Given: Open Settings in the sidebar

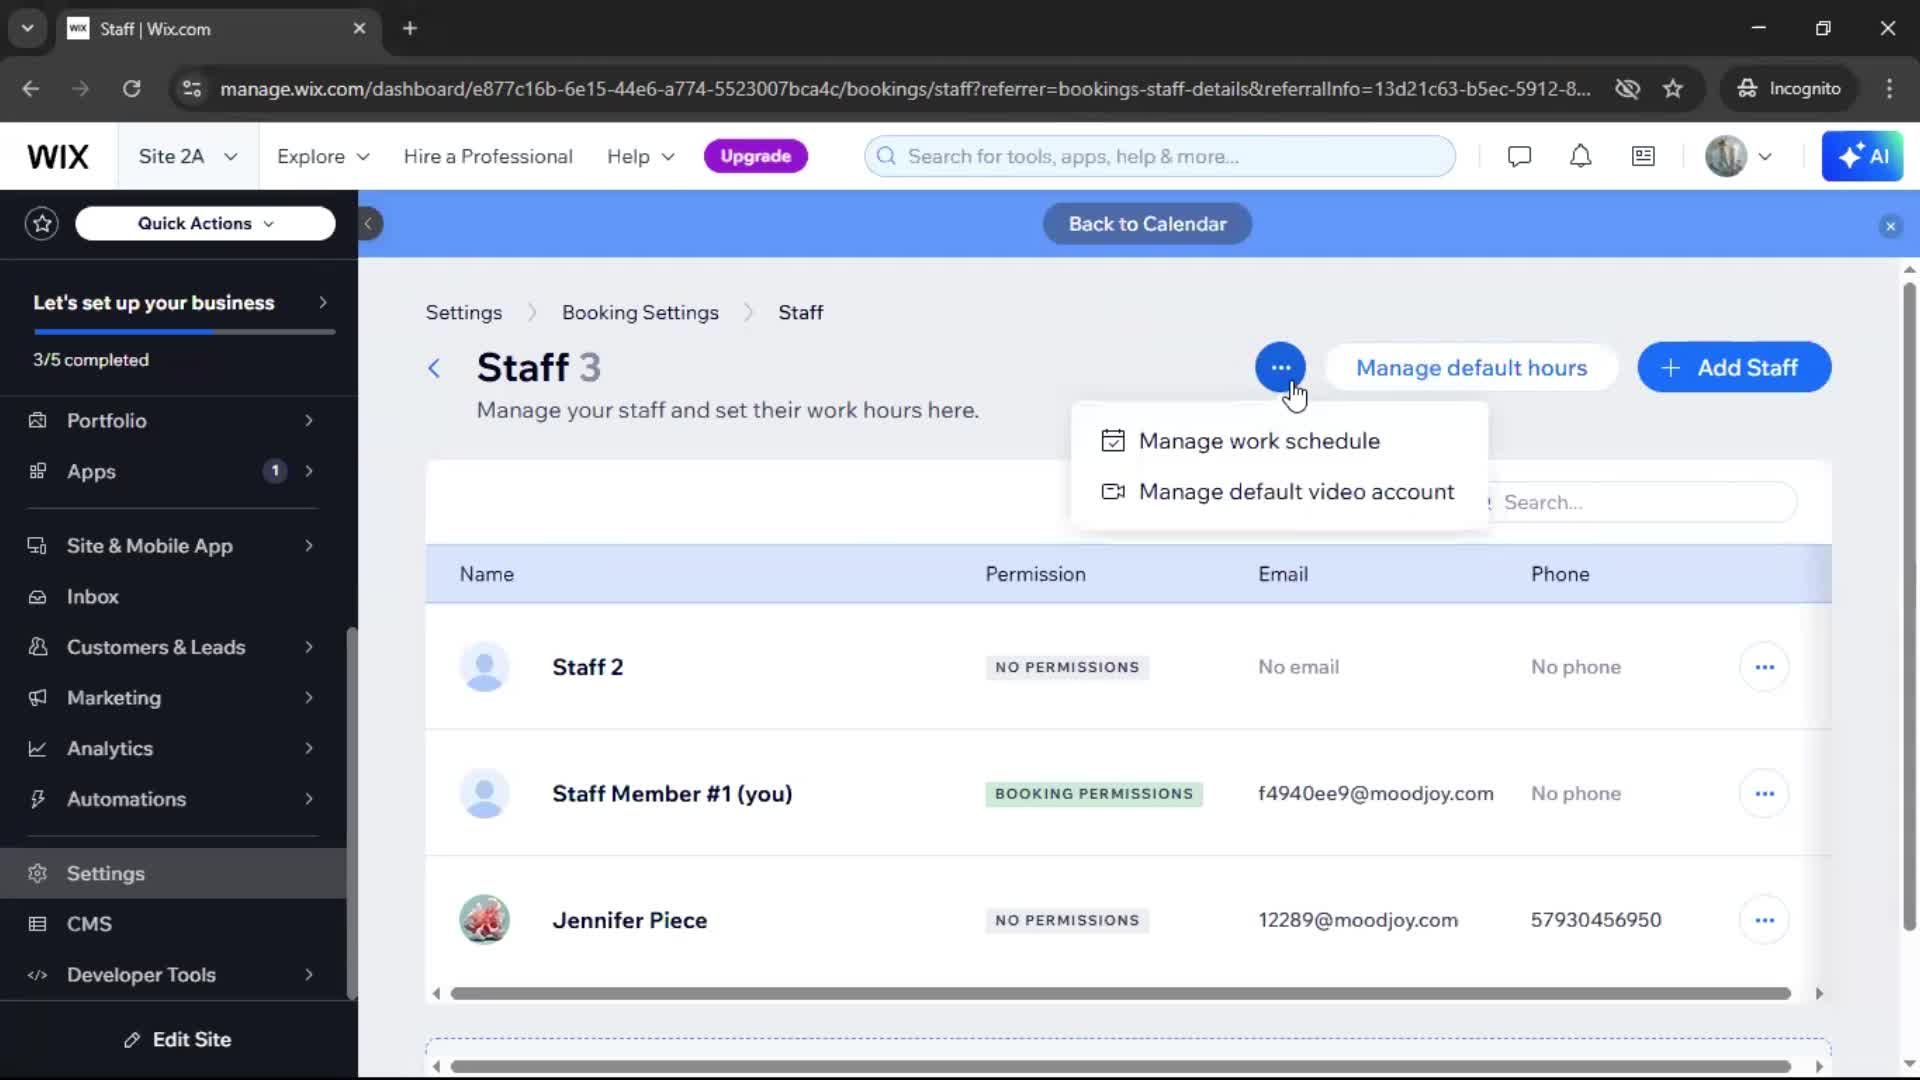Looking at the screenshot, I should [x=173, y=874].
